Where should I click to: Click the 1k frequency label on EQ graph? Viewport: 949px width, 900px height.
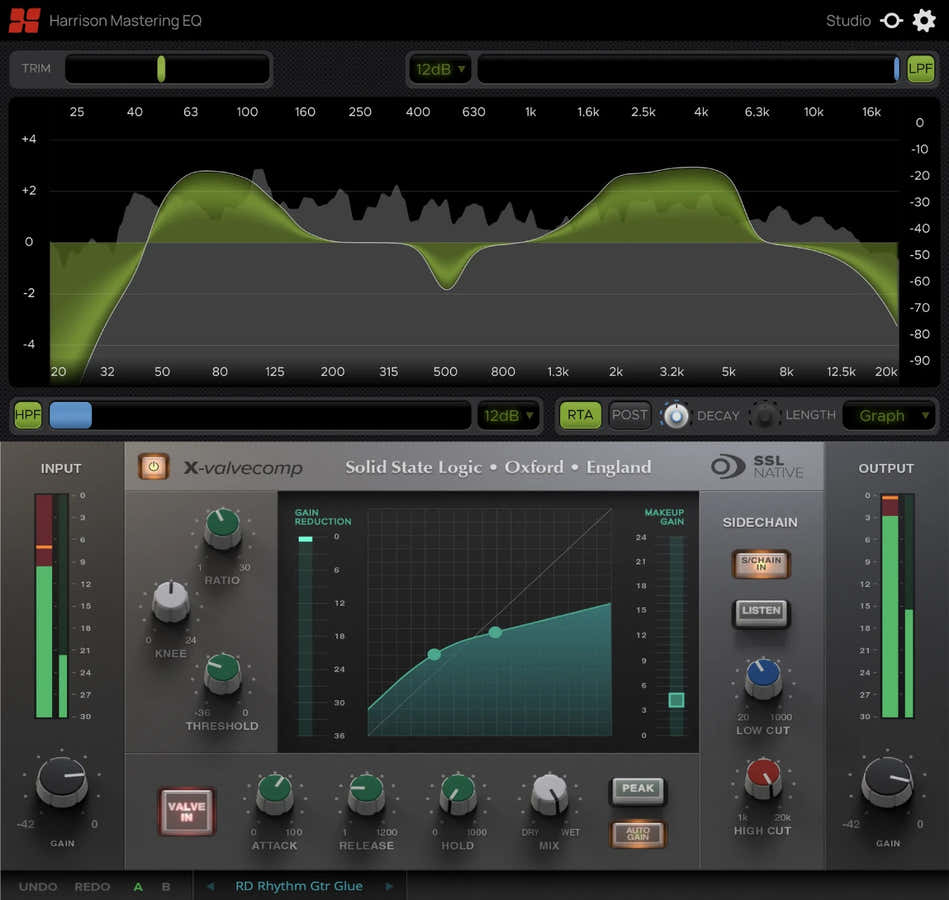click(x=531, y=112)
